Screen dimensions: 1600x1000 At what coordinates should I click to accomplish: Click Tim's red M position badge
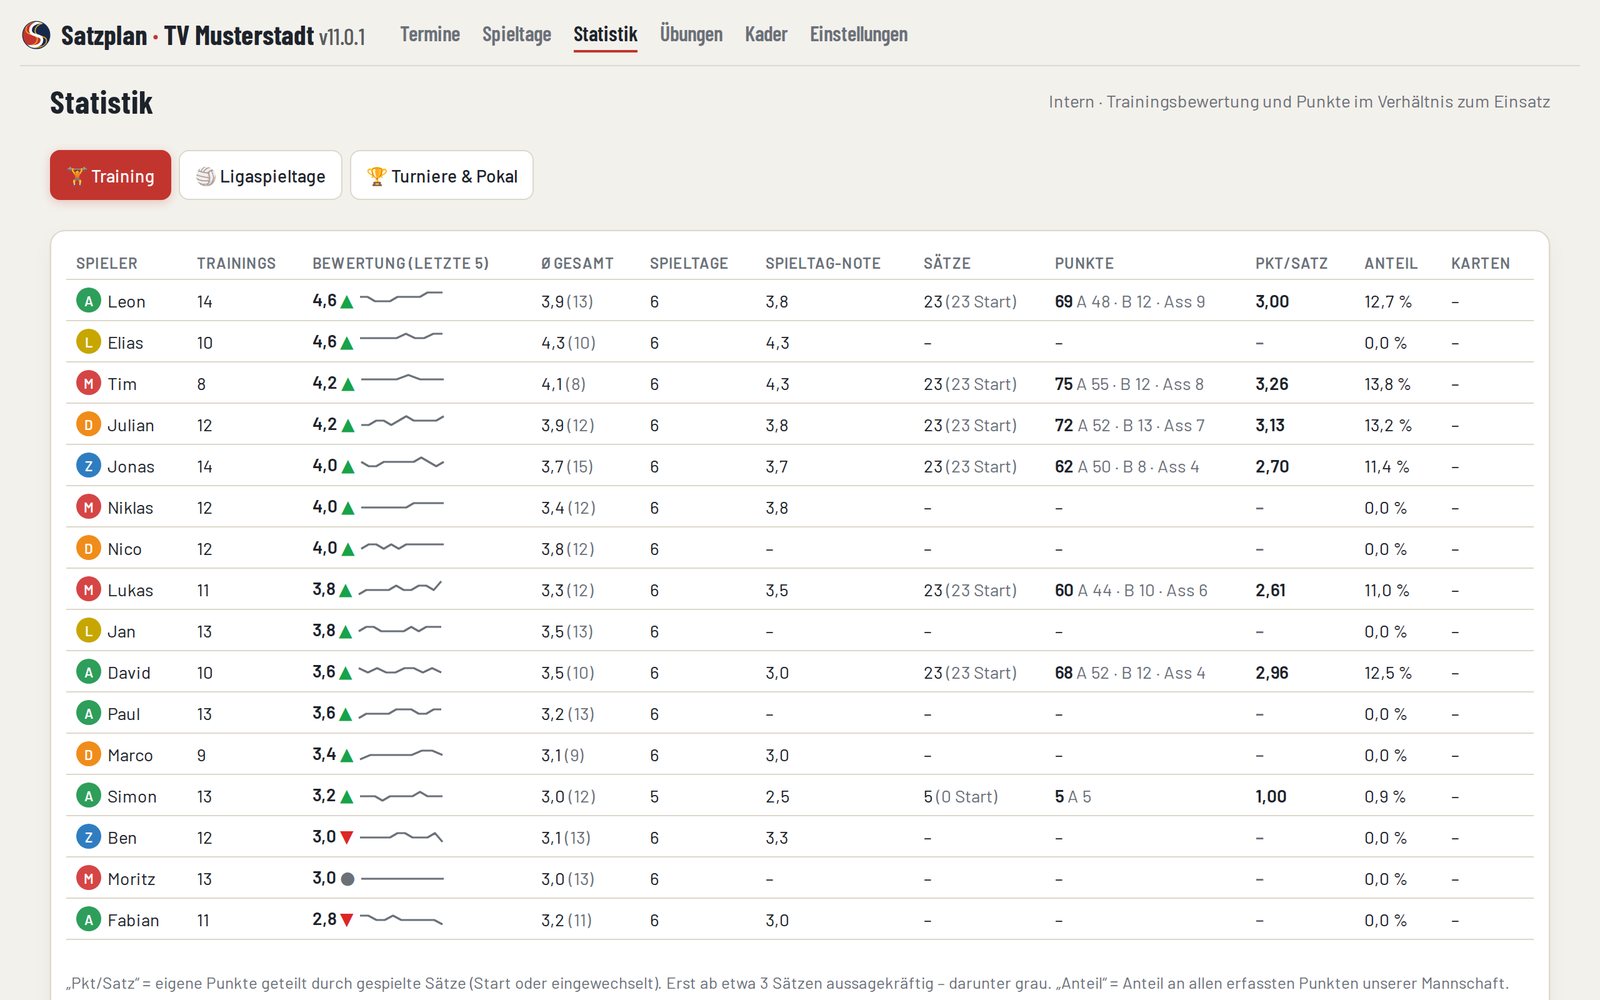(x=88, y=383)
